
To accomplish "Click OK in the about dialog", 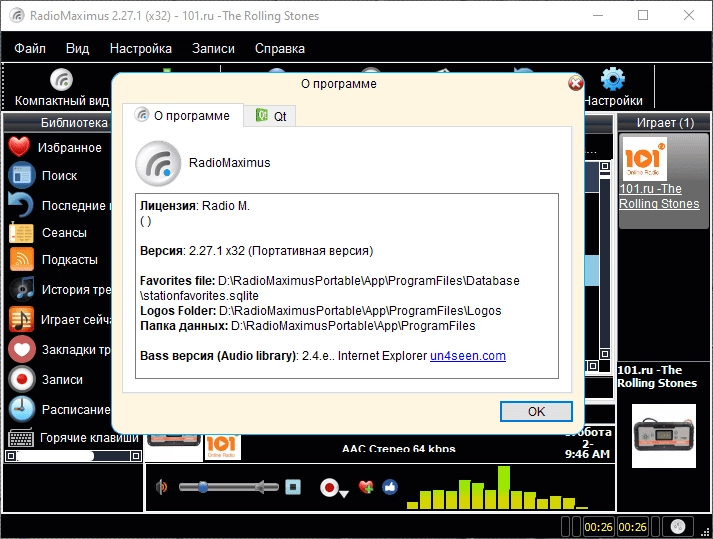I will [x=536, y=412].
